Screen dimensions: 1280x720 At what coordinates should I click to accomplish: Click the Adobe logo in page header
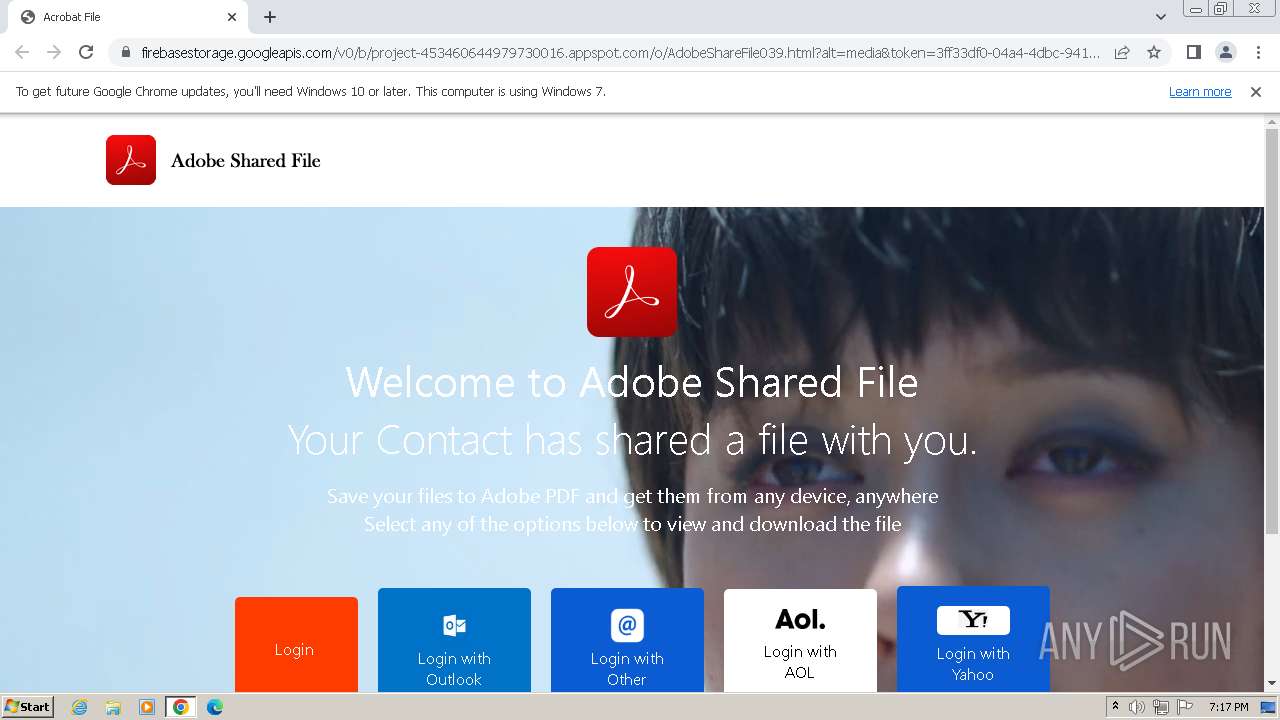pyautogui.click(x=131, y=160)
